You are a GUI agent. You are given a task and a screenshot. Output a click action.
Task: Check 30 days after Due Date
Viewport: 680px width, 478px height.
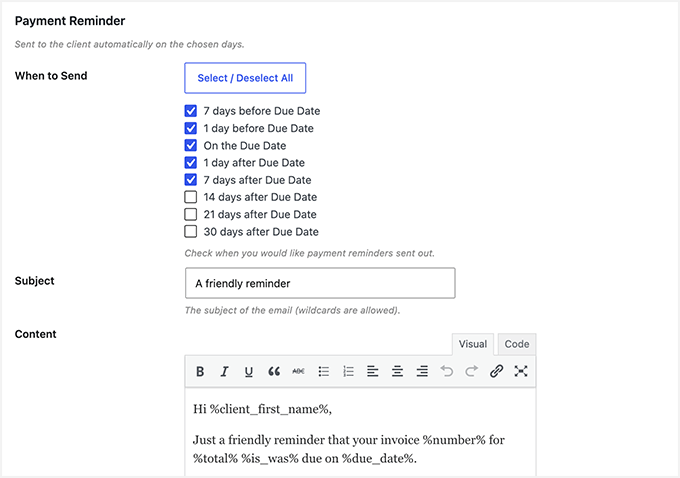coord(190,232)
